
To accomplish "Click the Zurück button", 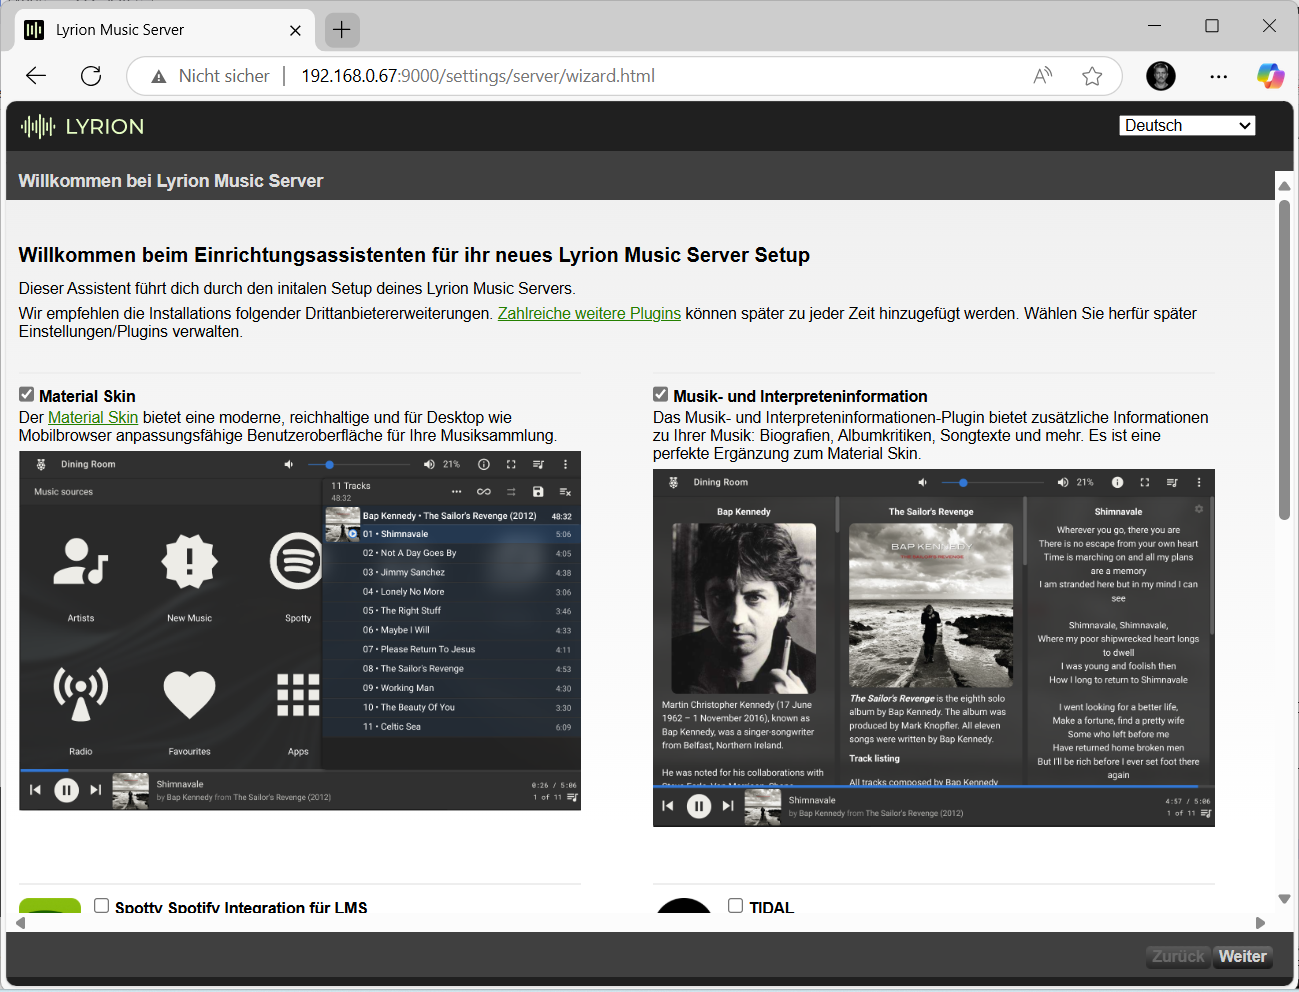I will 1178,956.
